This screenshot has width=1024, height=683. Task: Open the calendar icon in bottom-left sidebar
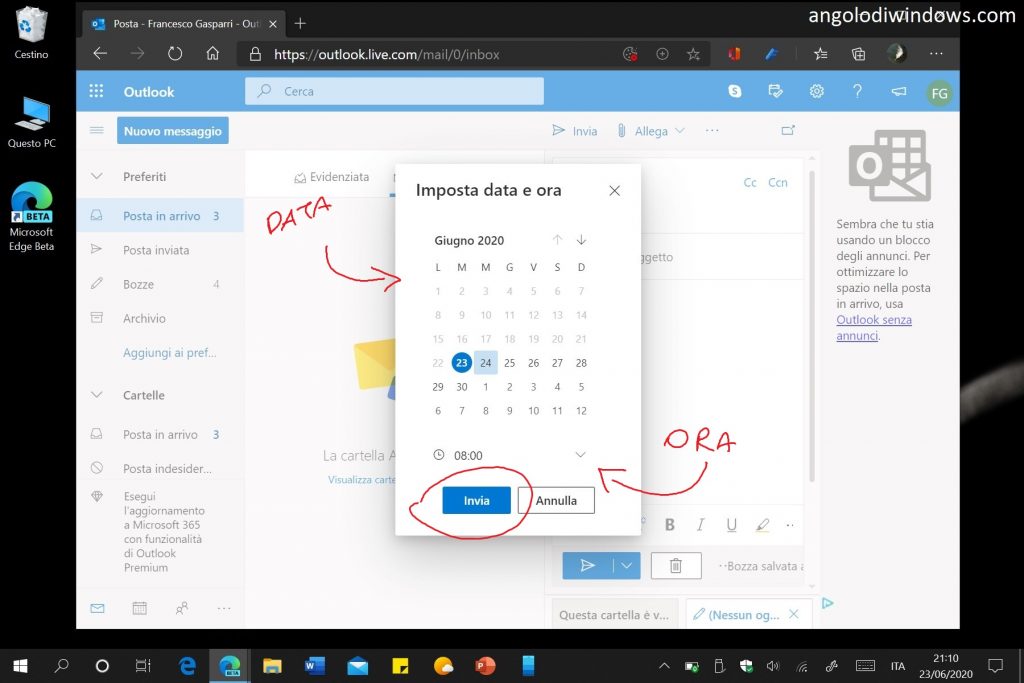[139, 608]
